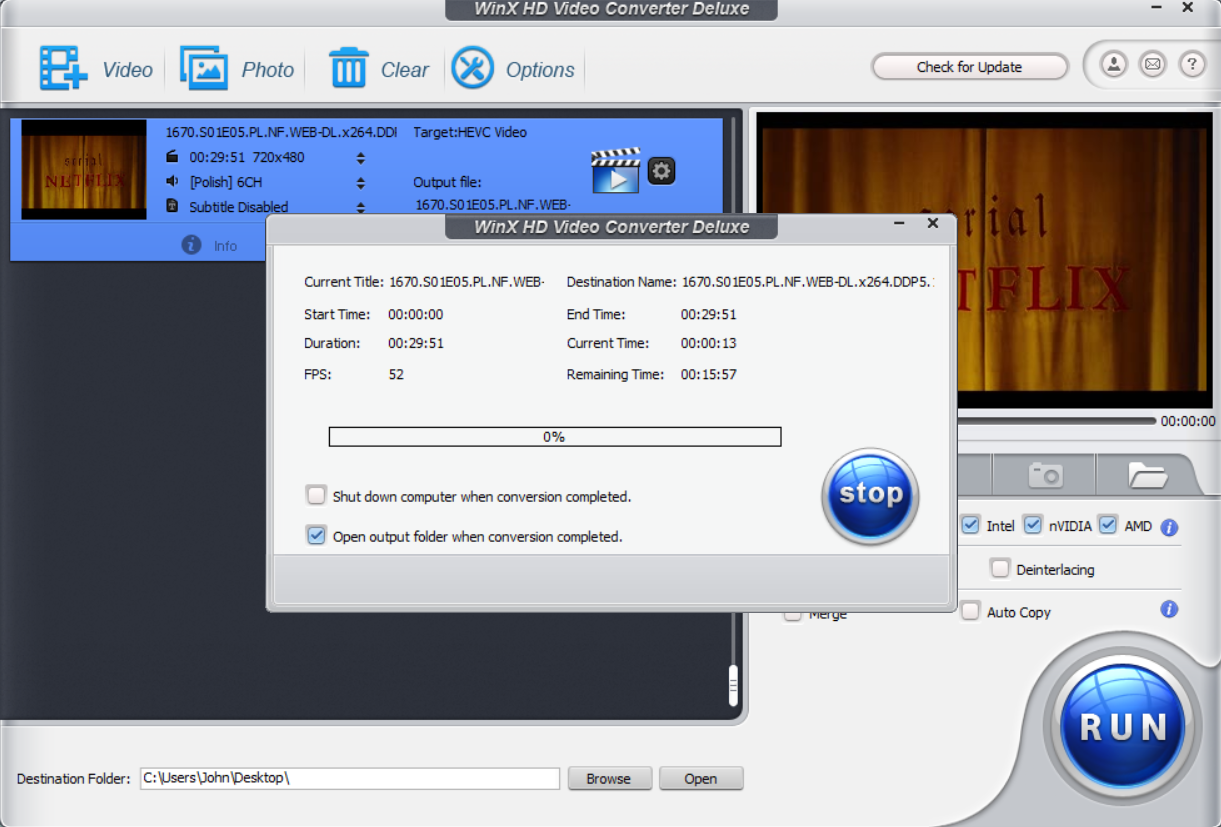
Task: Click the Check for Update button
Action: (969, 67)
